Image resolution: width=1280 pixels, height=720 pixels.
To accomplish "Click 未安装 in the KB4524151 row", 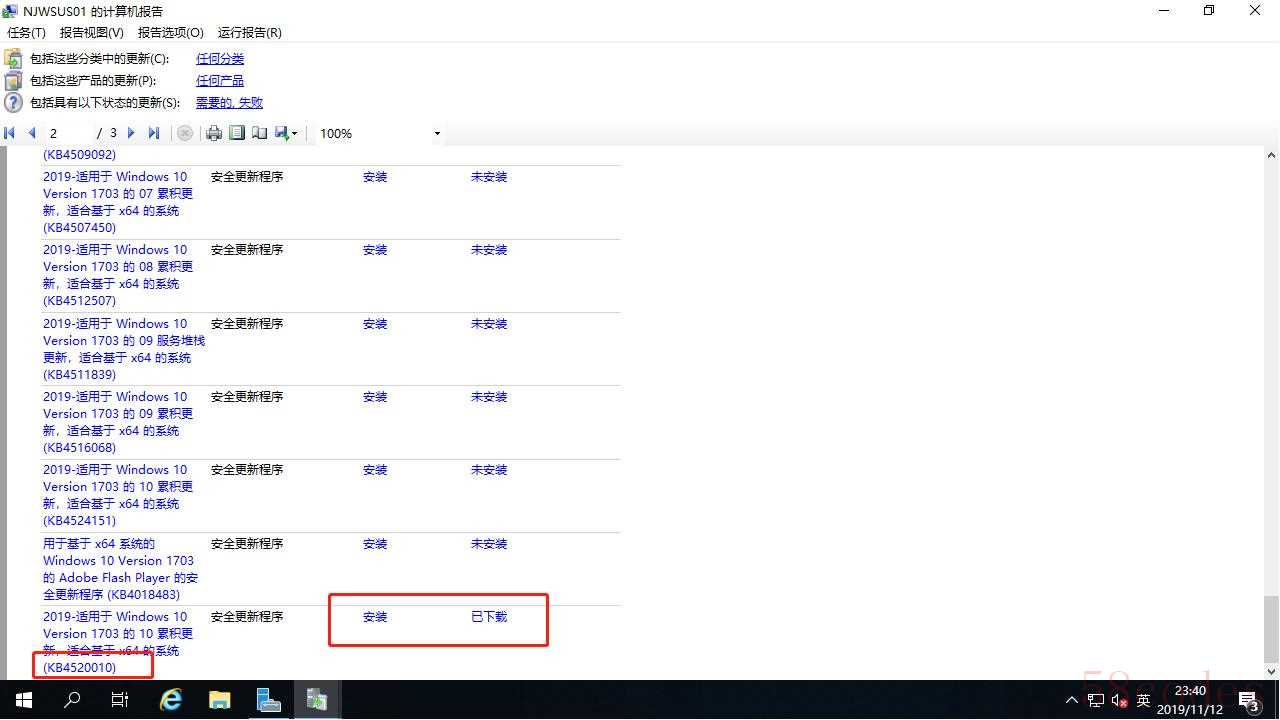I will pyautogui.click(x=489, y=470).
